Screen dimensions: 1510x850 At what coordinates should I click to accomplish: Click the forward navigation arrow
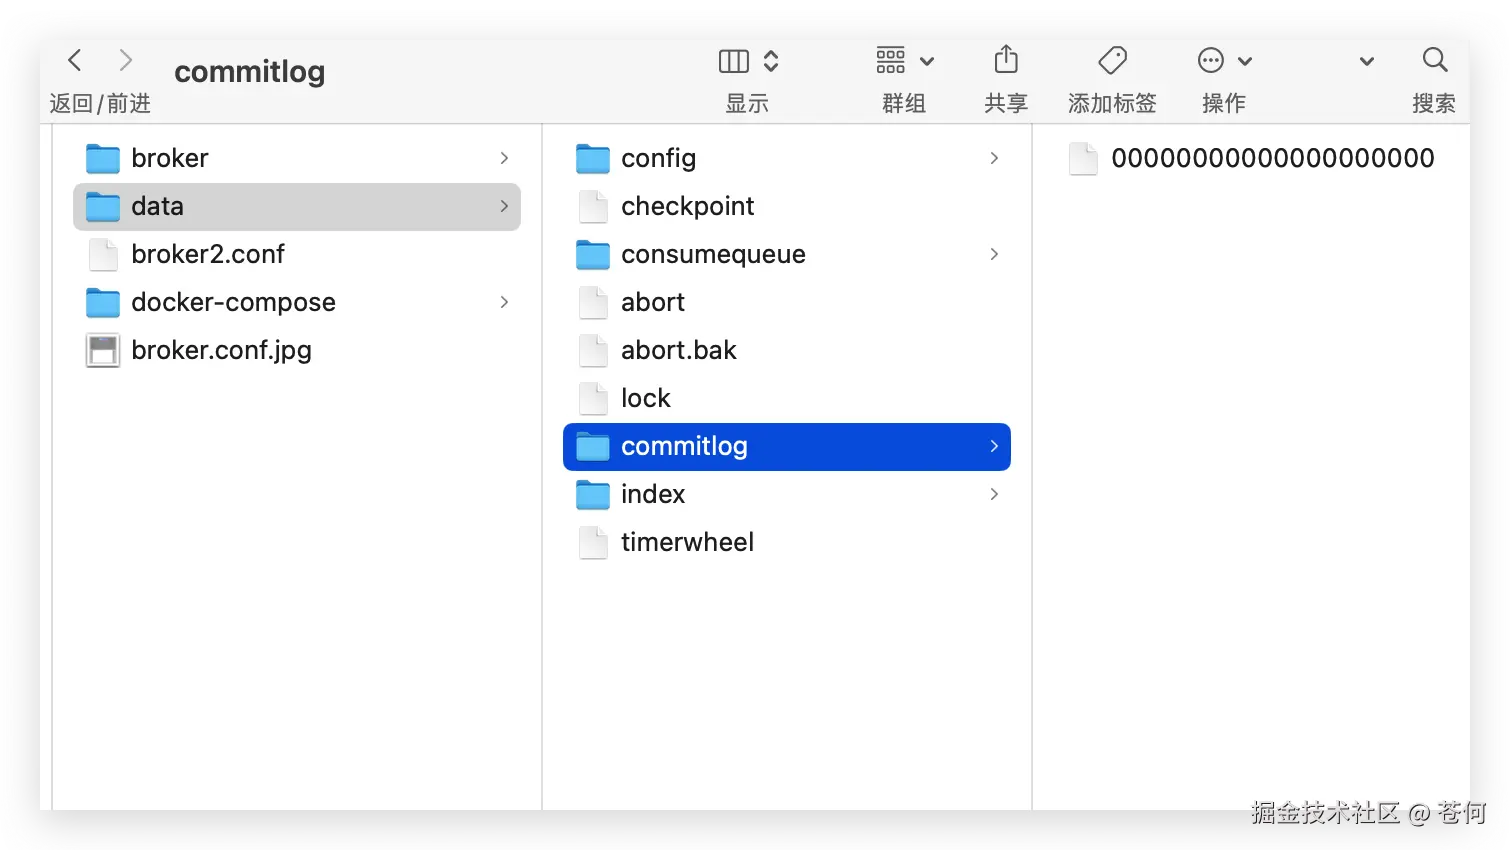(126, 60)
